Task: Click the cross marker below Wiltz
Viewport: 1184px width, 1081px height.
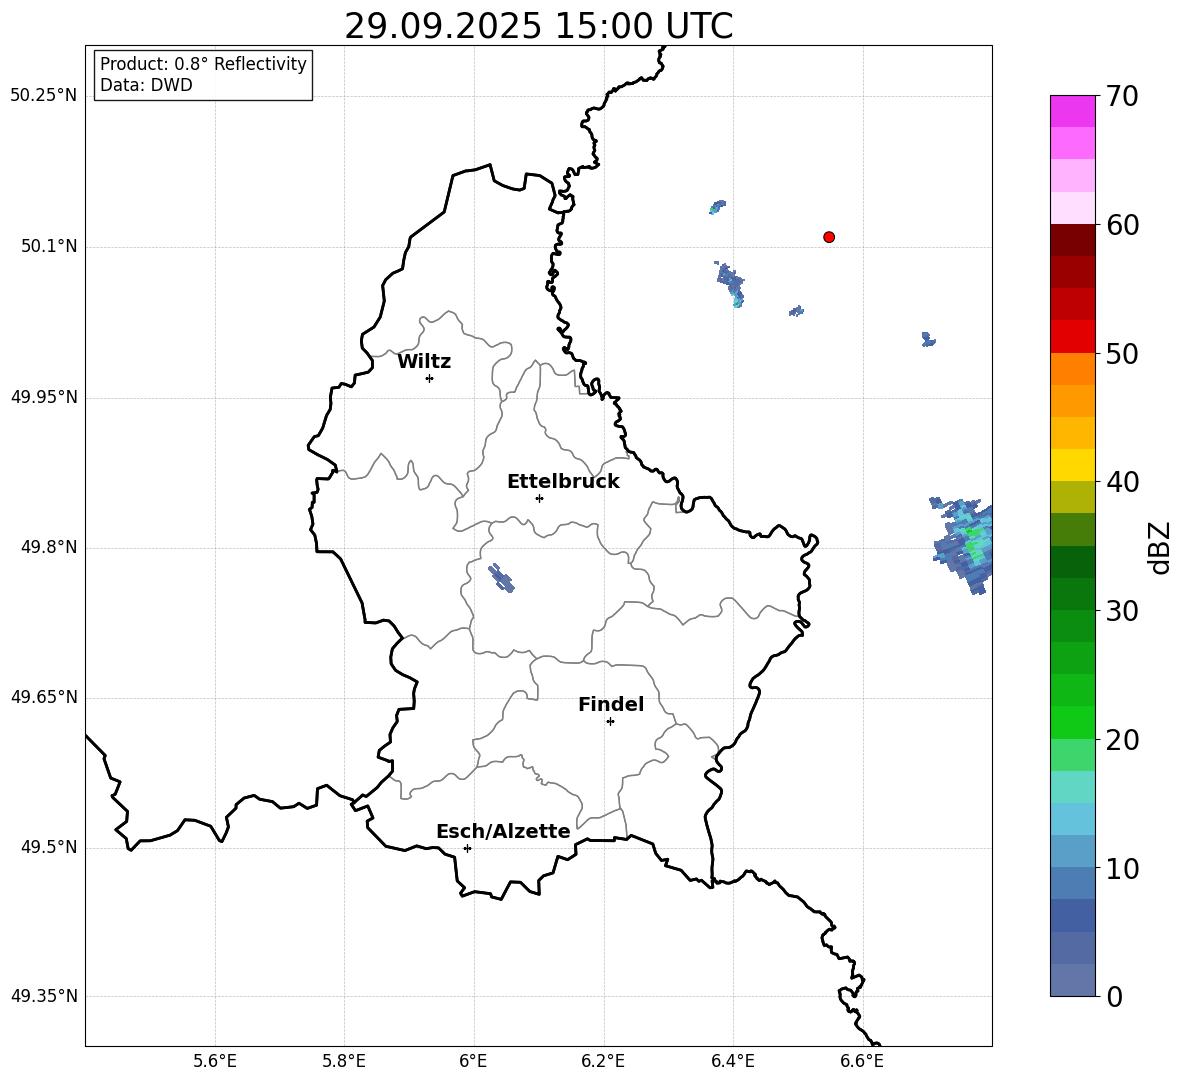Action: 430,378
